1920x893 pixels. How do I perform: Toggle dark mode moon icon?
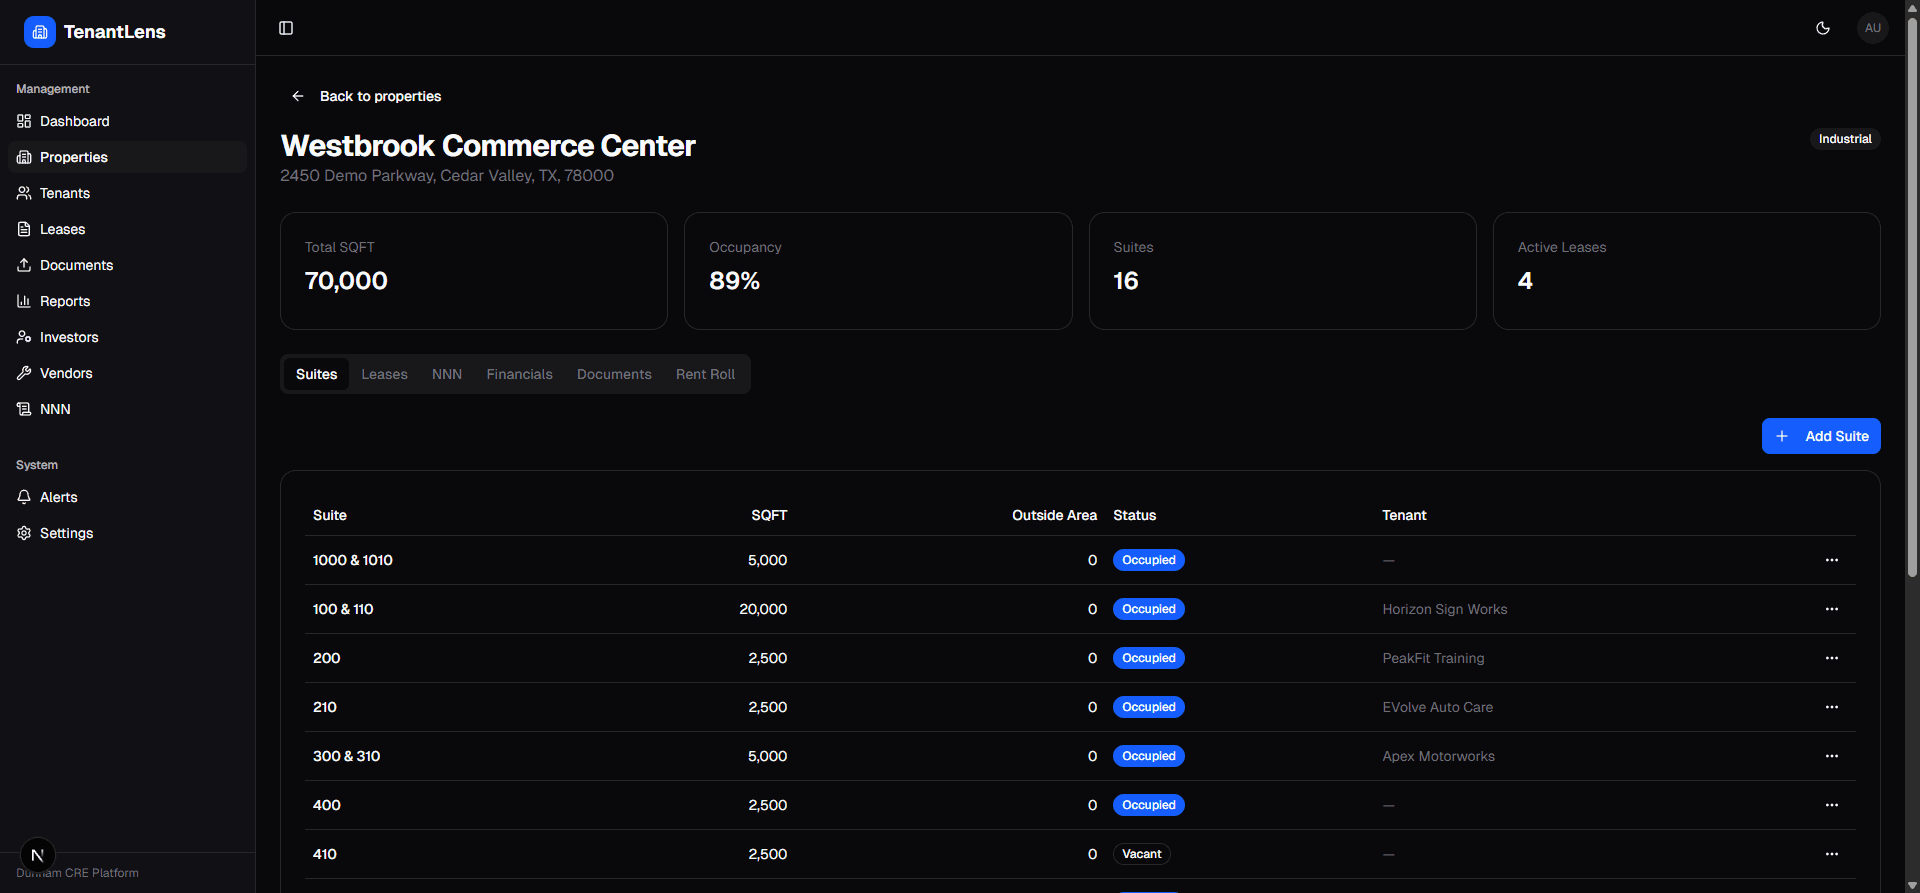[1823, 28]
